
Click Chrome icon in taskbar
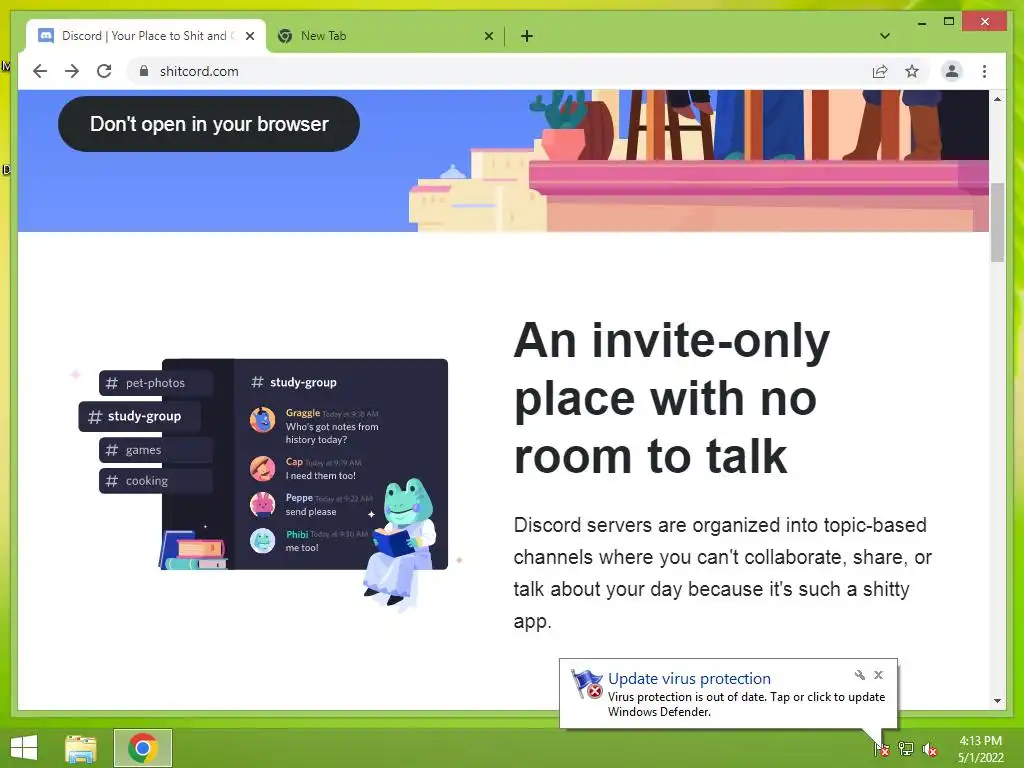pyautogui.click(x=143, y=748)
